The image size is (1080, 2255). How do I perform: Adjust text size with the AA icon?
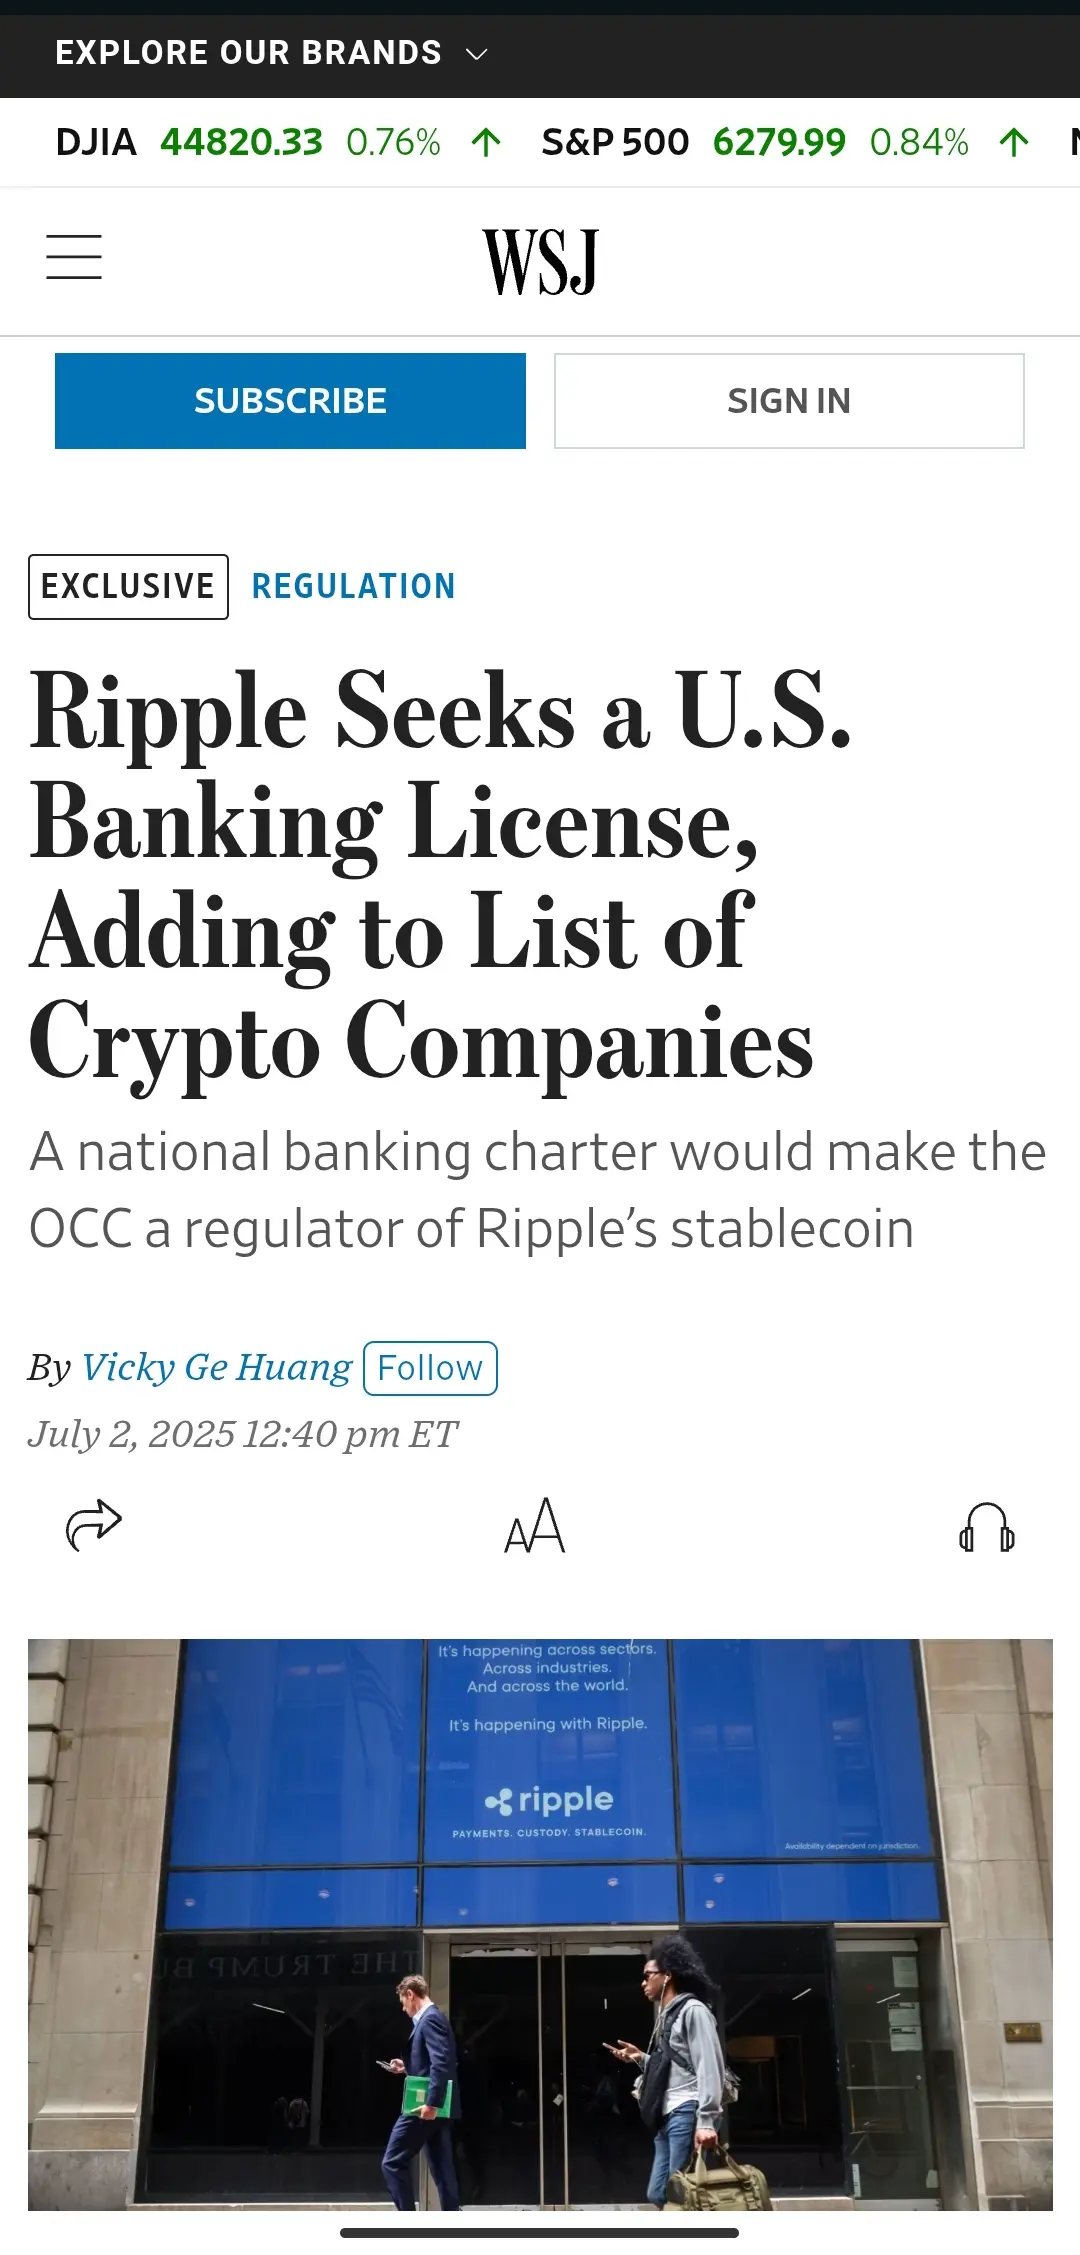(535, 1526)
